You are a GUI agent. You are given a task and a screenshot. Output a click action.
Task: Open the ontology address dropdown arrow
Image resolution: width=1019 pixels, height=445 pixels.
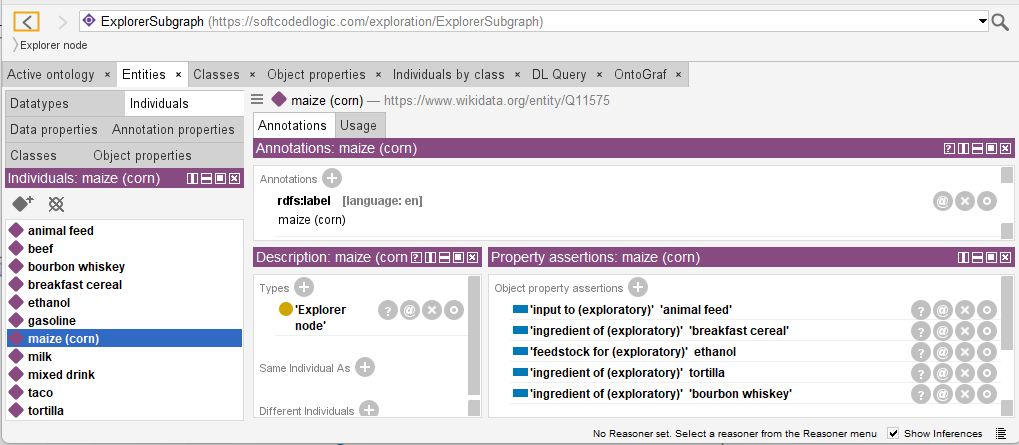click(x=982, y=21)
